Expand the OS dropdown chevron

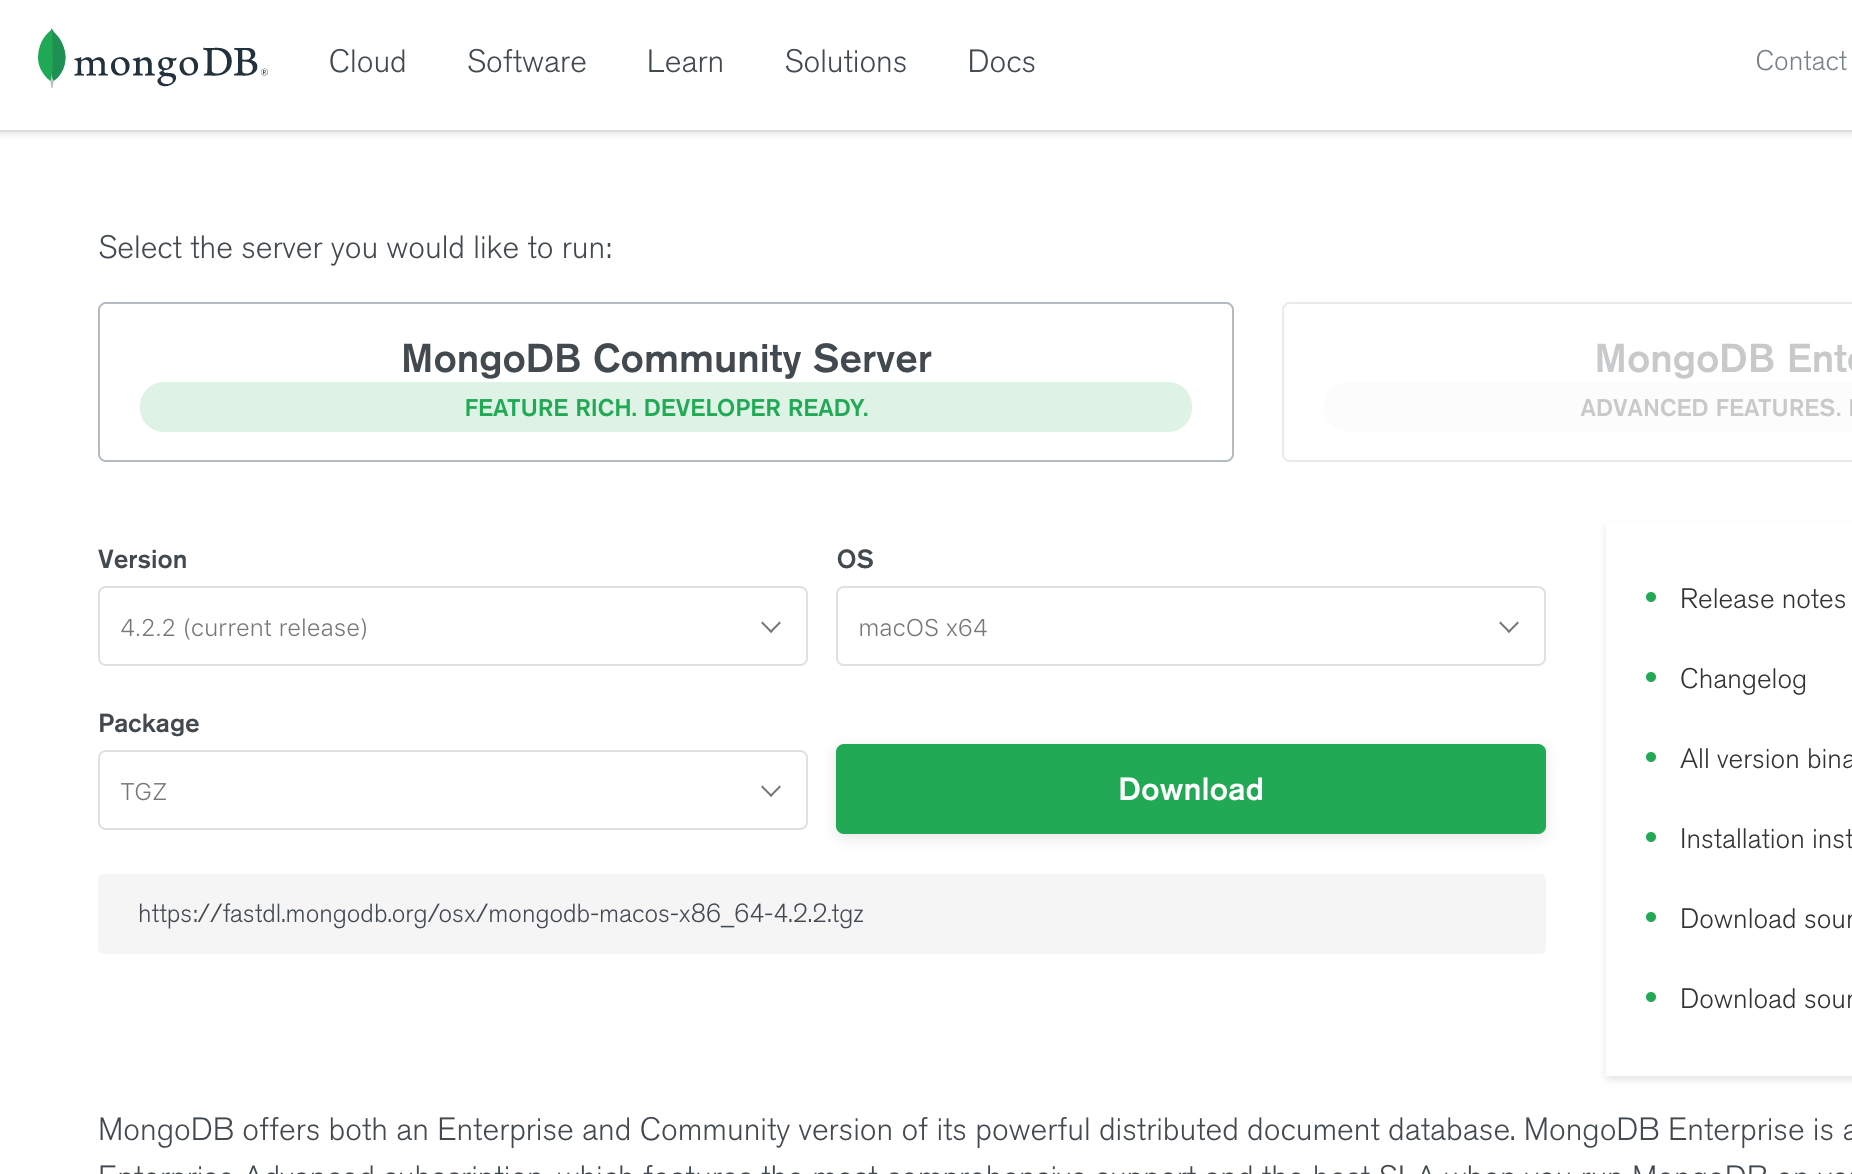(x=1508, y=627)
